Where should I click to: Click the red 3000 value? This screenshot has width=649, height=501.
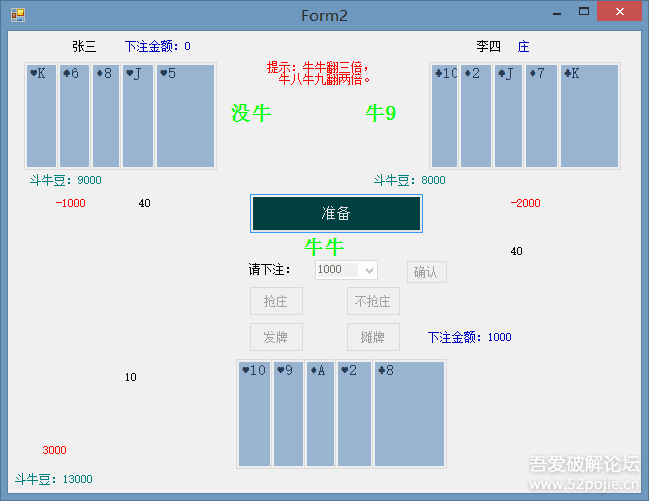click(54, 450)
